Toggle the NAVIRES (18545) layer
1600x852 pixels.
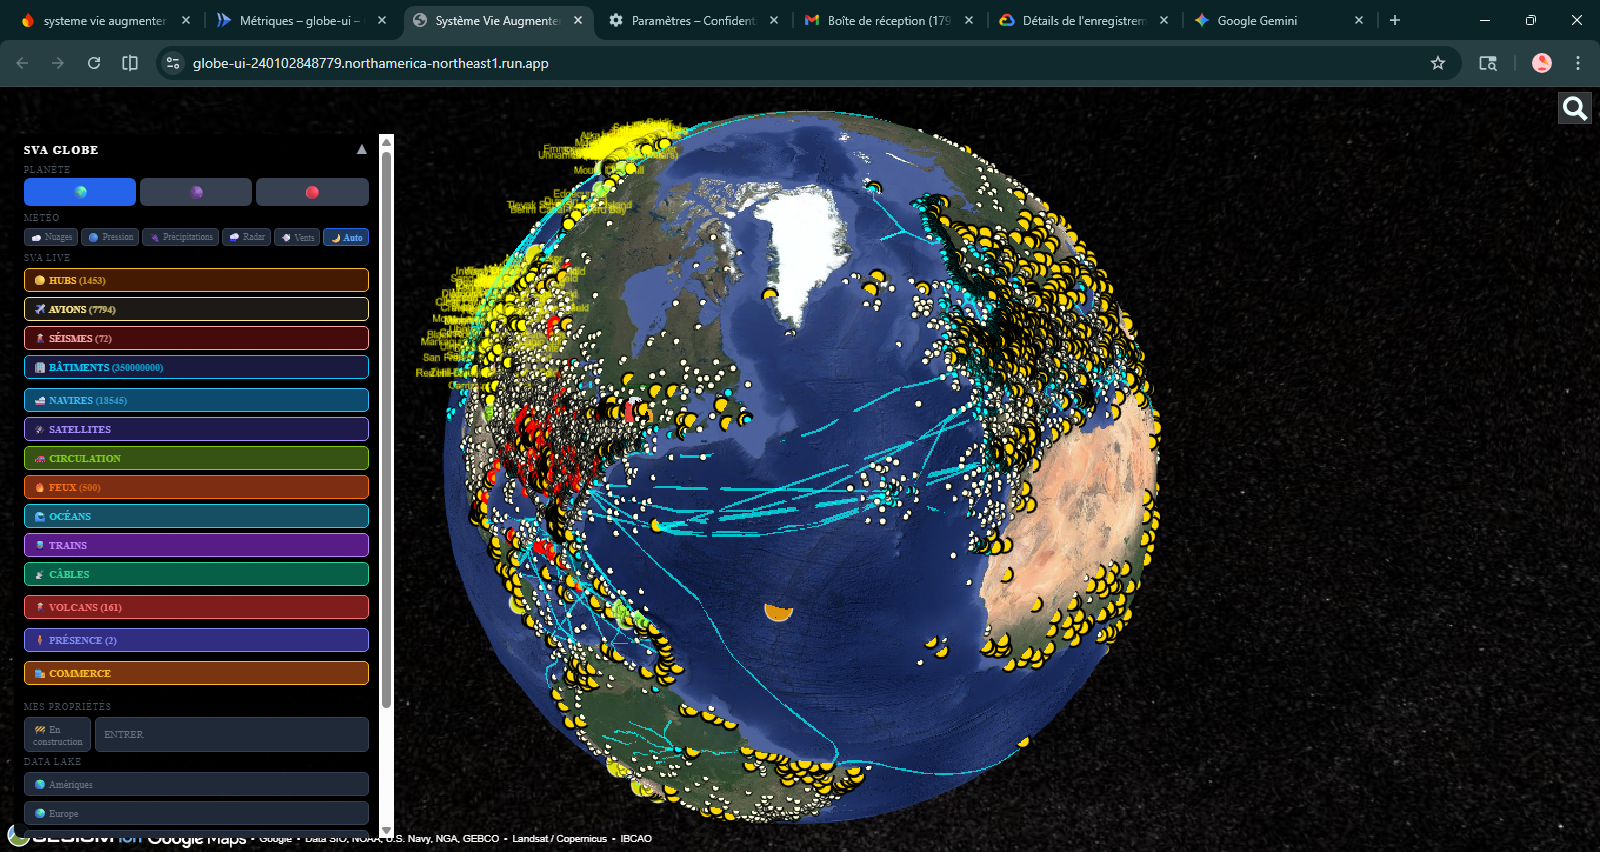[x=196, y=400]
